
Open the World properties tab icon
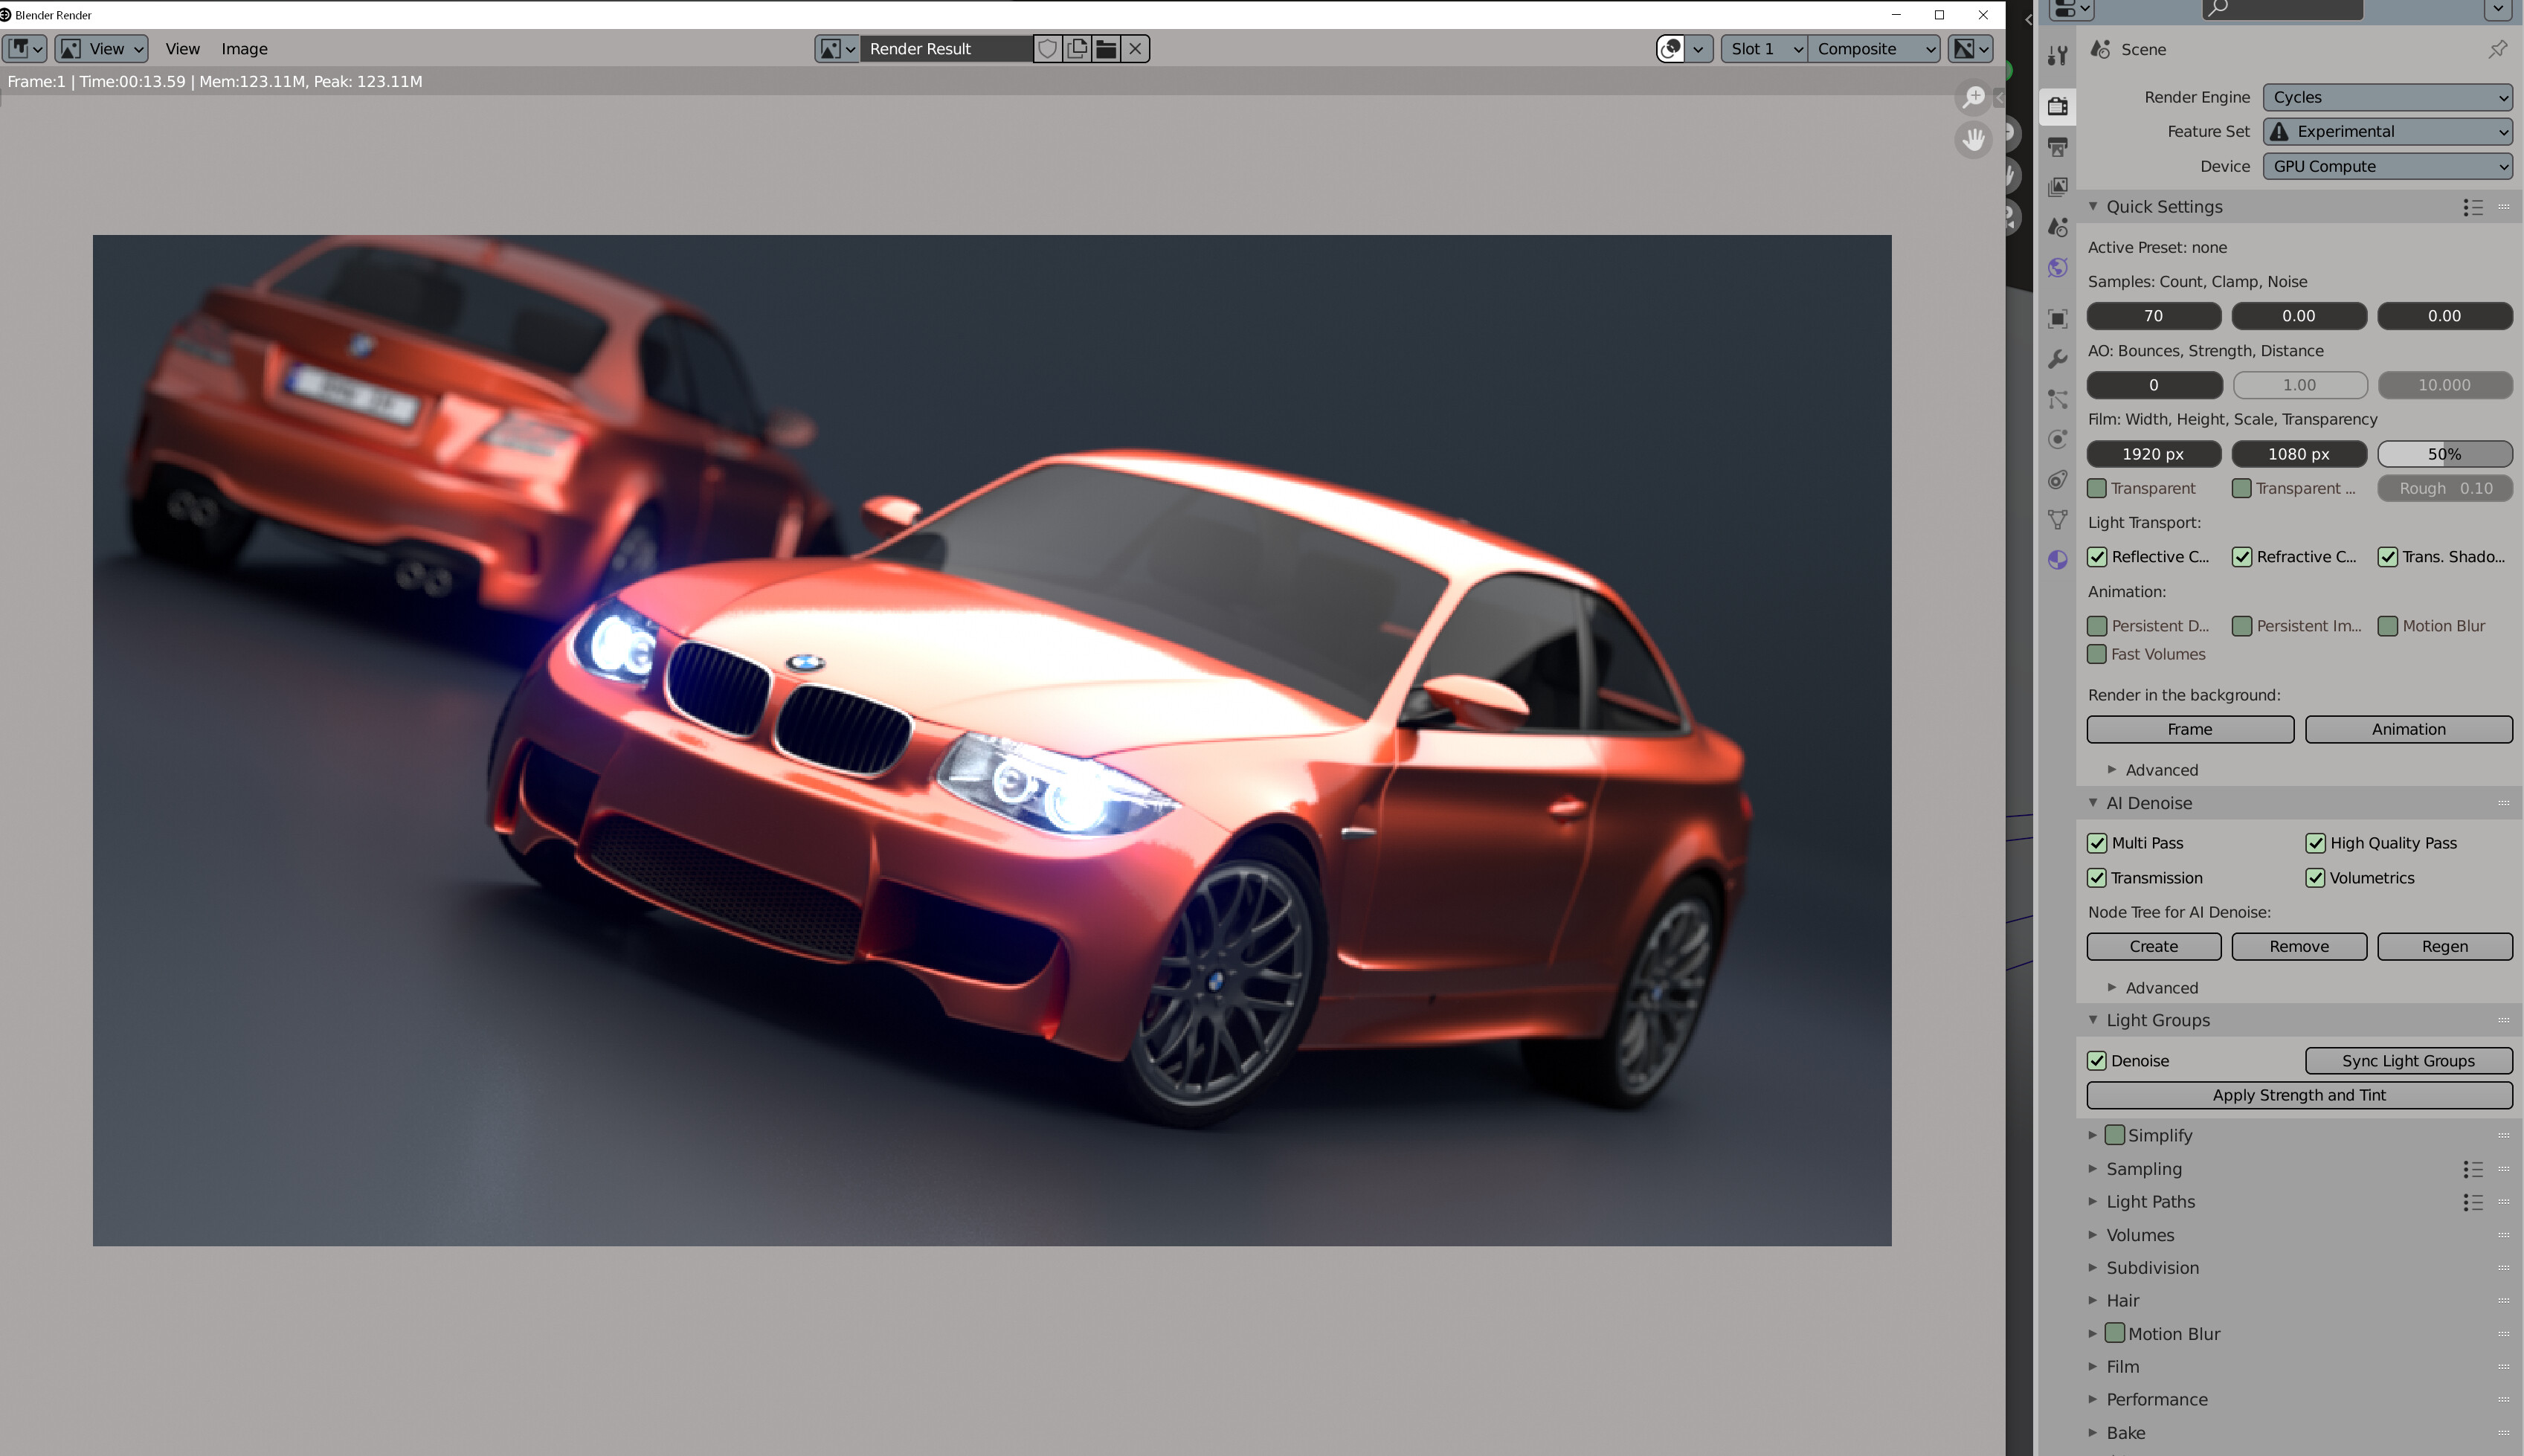tap(2057, 267)
